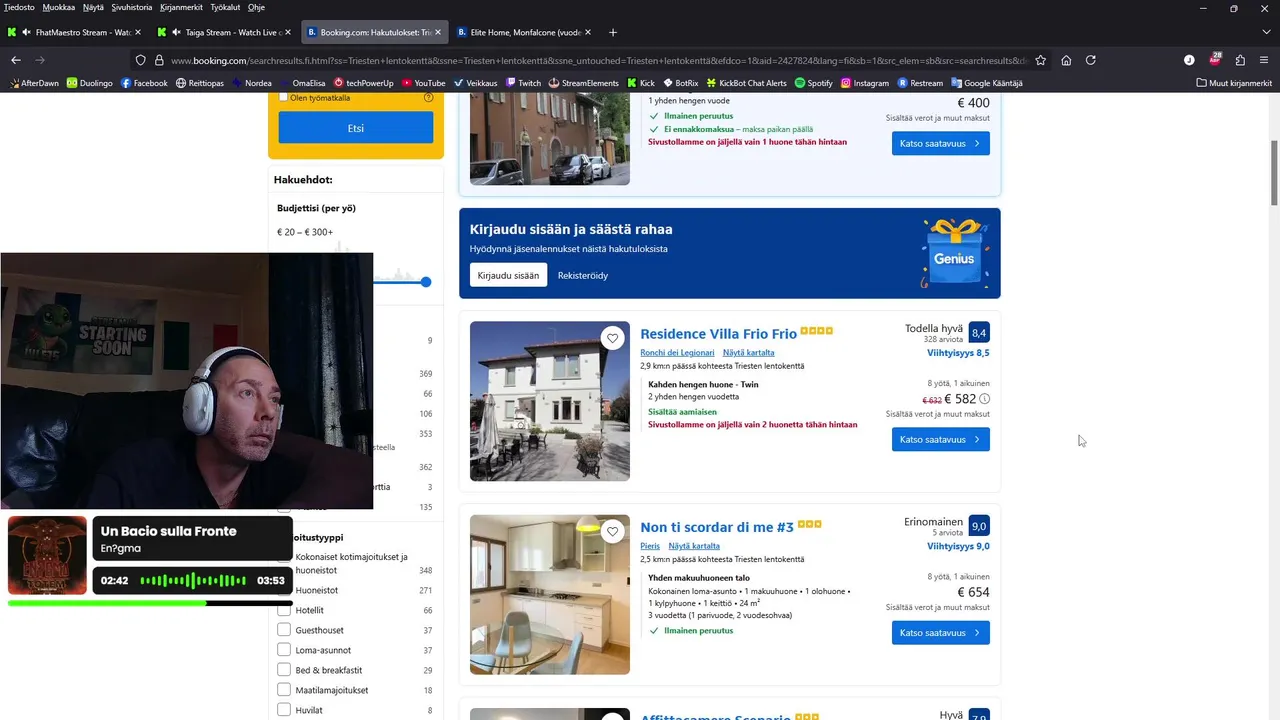1280x720 pixels.
Task: Open the OmaElisa bookmark
Action: 303,83
